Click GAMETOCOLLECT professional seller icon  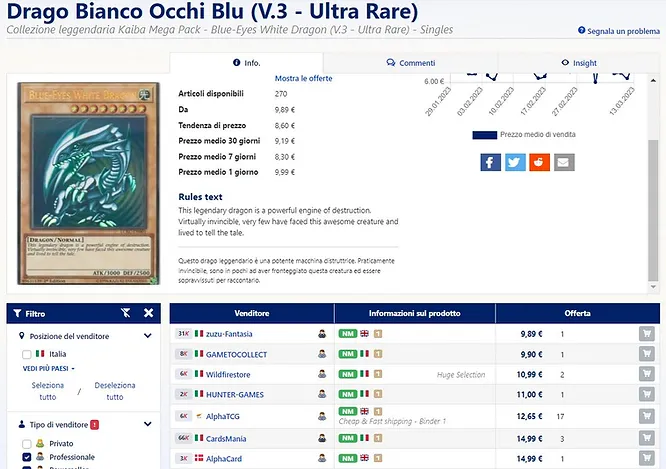click(x=322, y=354)
